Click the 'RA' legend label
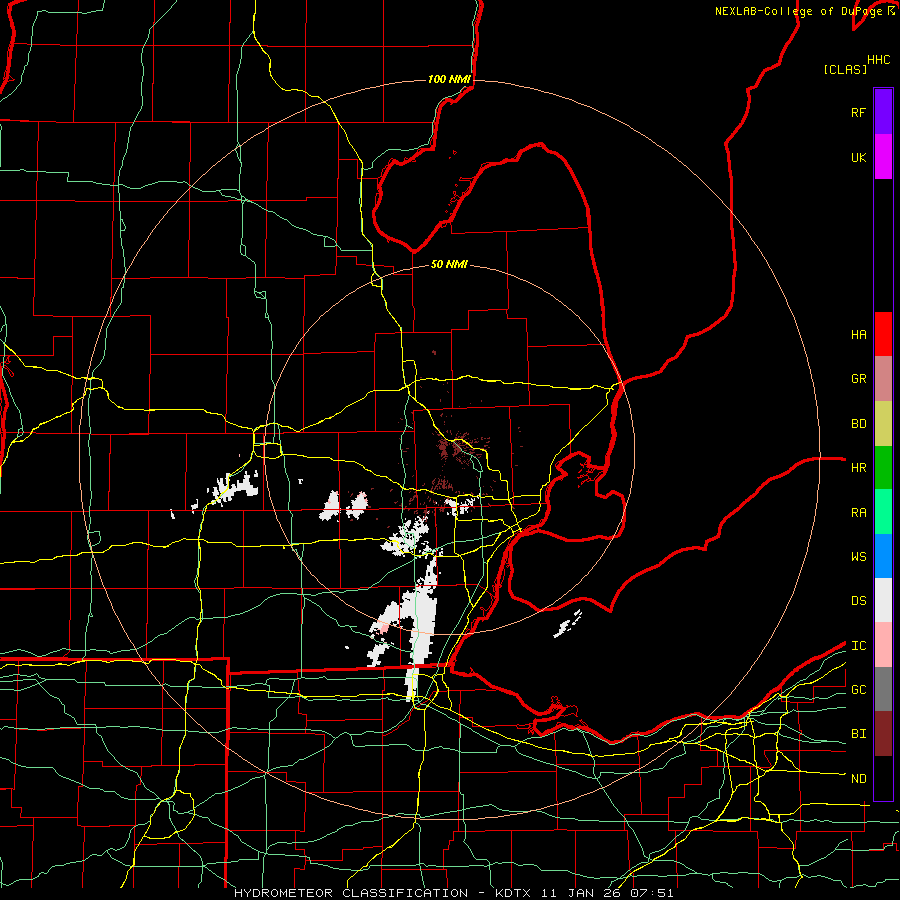900x900 pixels. point(858,513)
